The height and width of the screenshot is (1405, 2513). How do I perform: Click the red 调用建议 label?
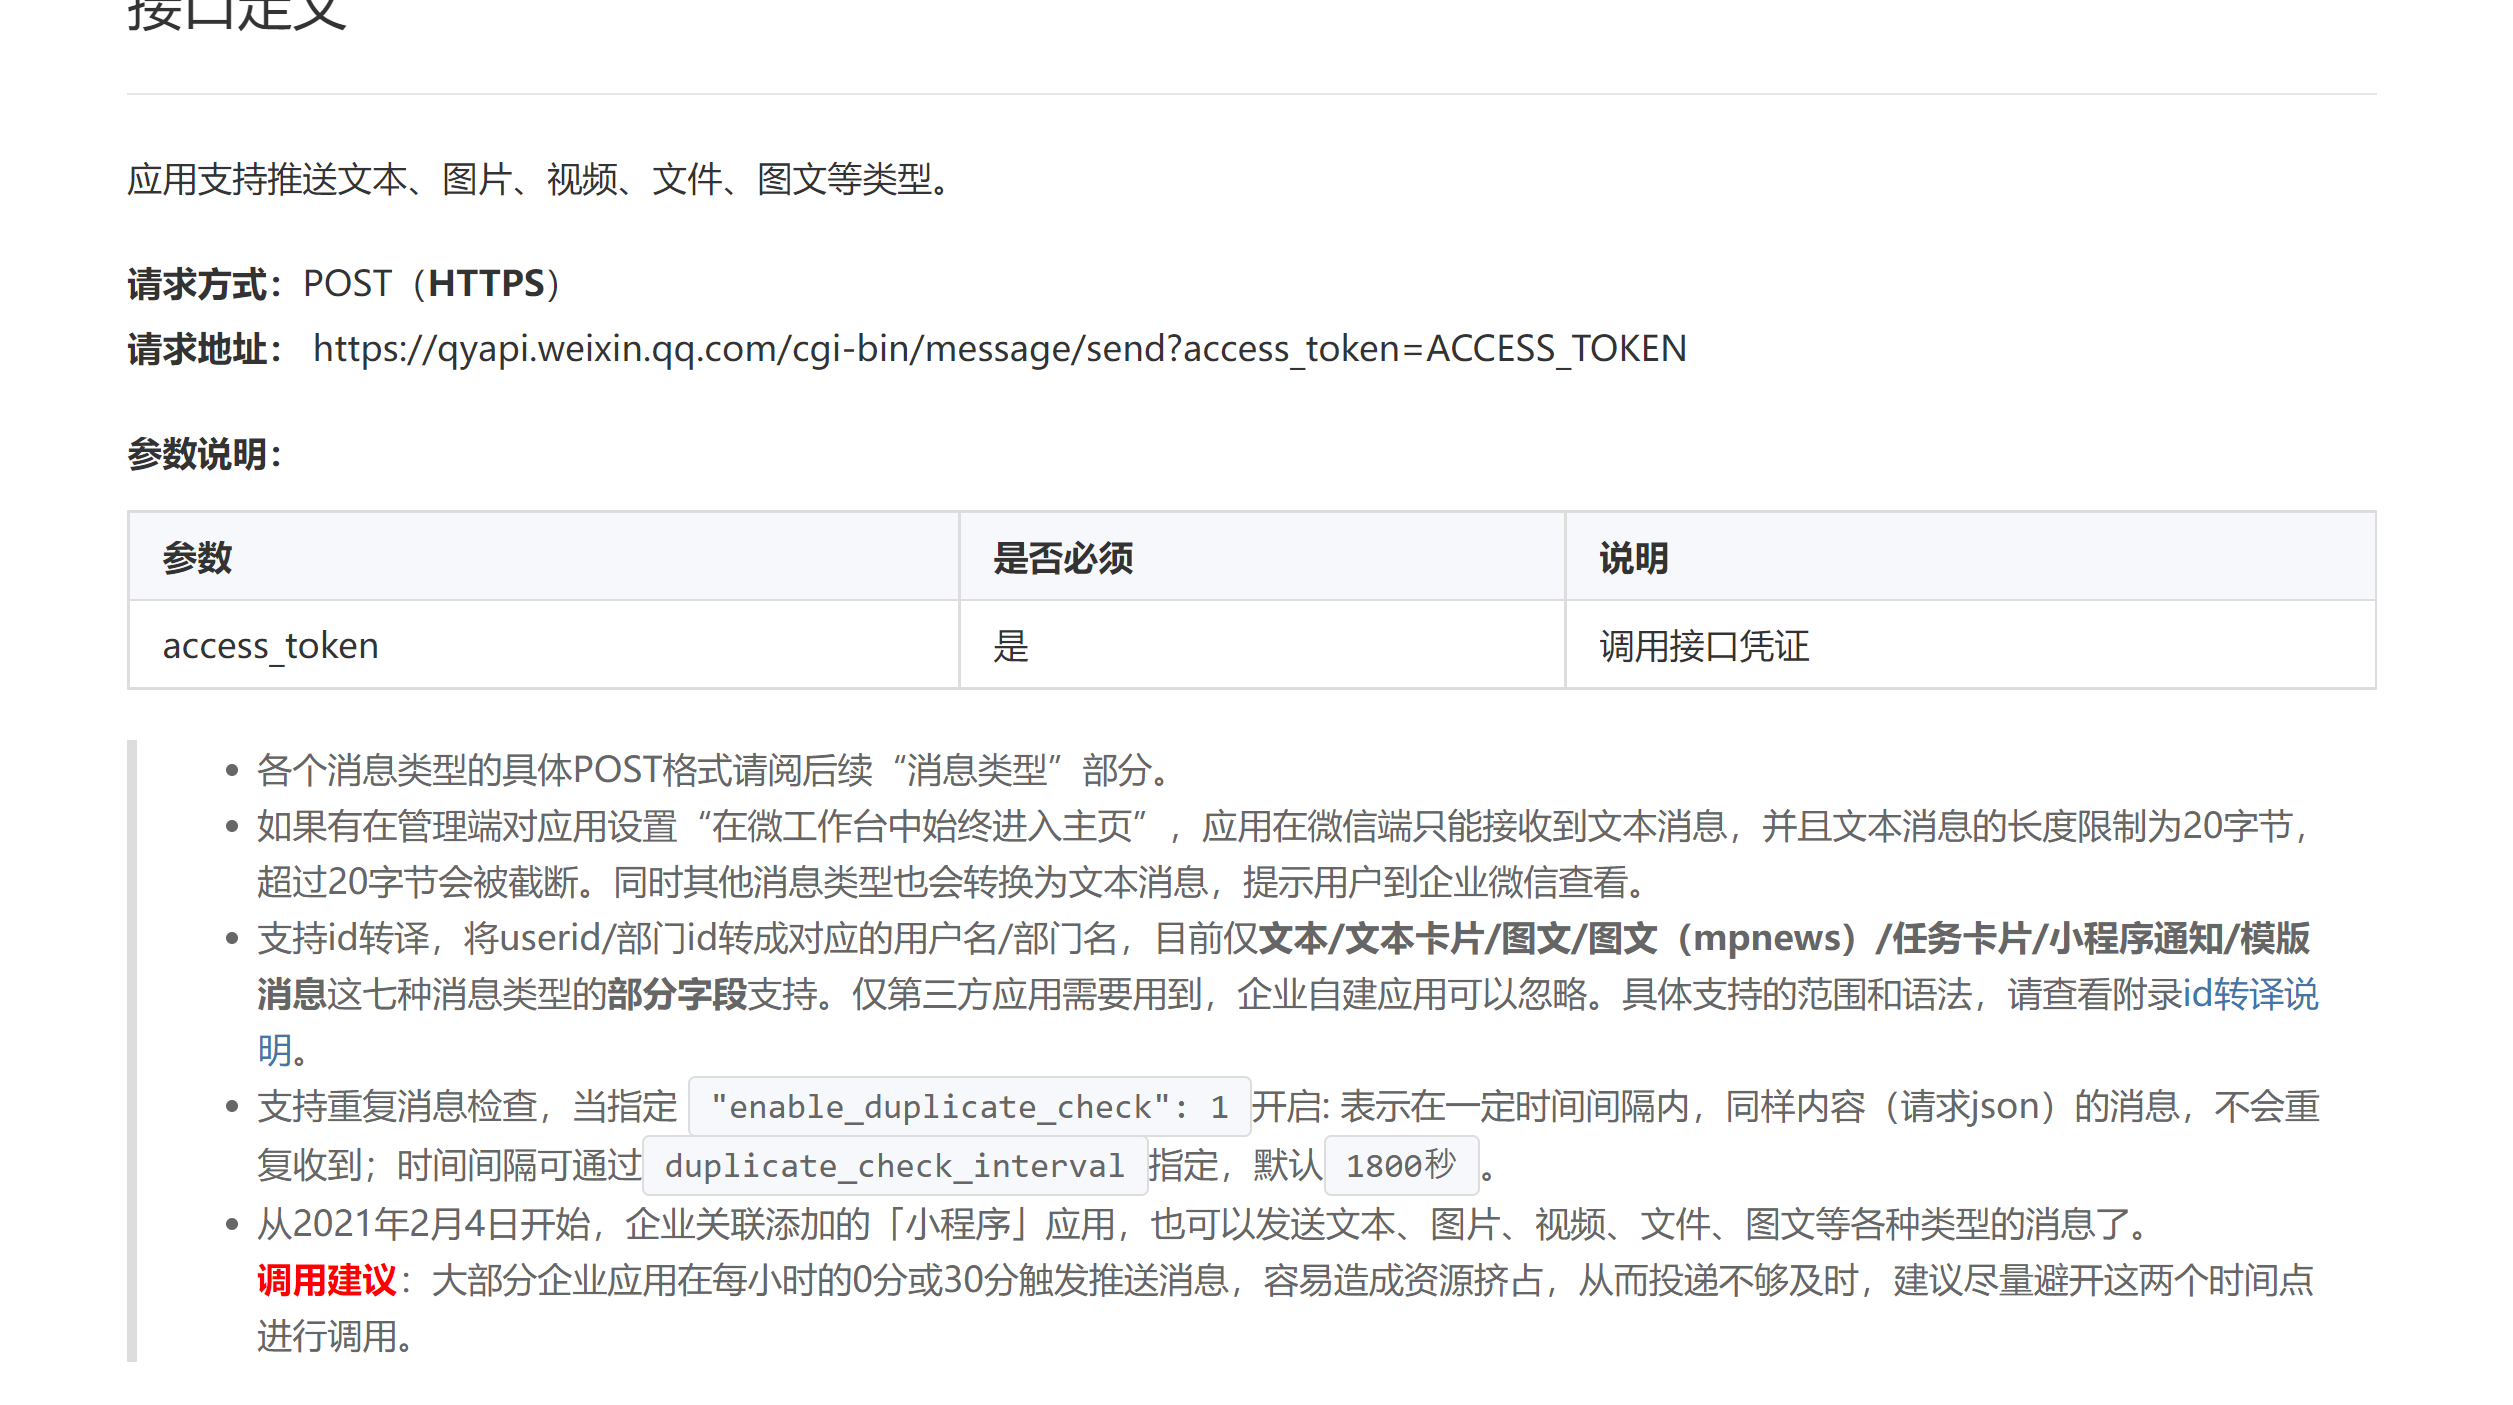[326, 1280]
